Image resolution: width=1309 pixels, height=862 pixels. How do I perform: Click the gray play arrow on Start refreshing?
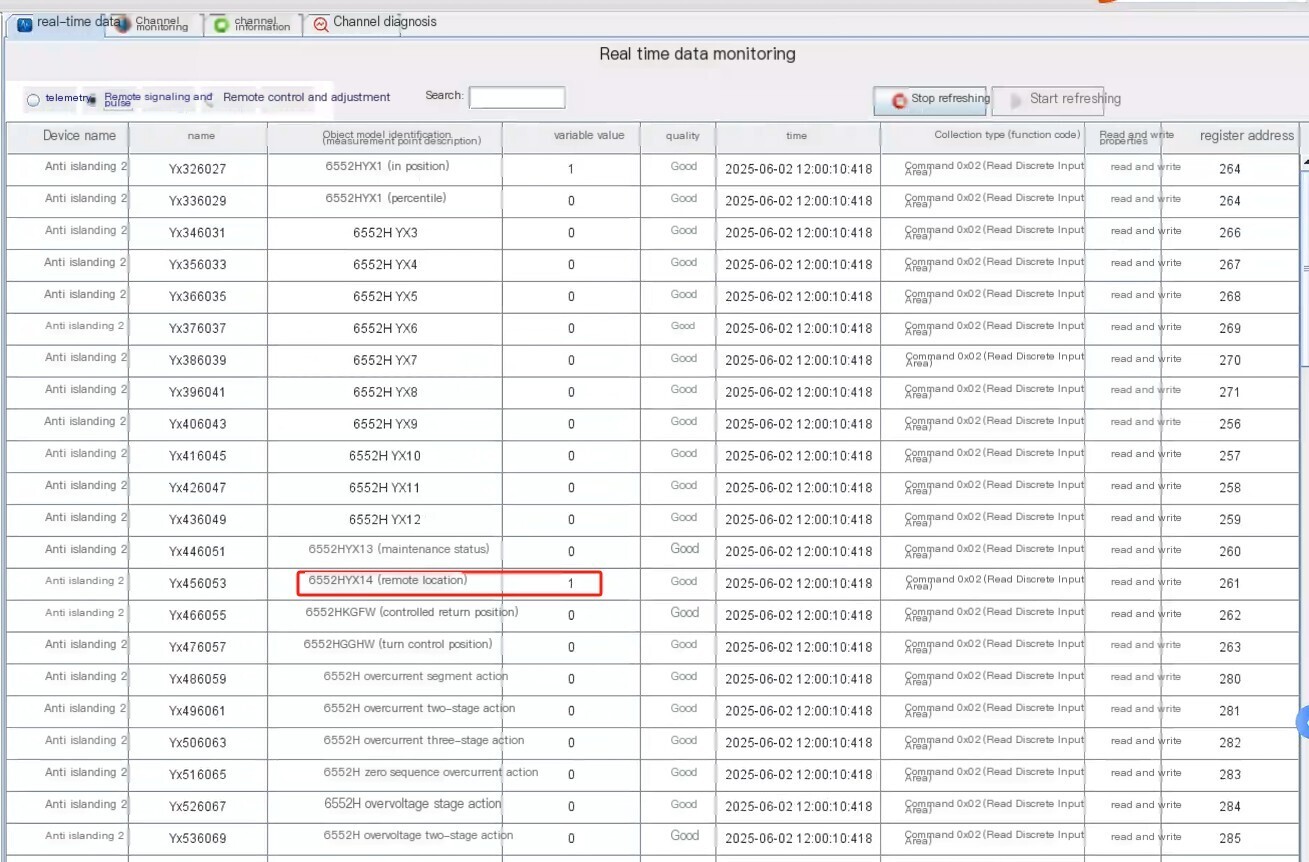(x=1016, y=100)
